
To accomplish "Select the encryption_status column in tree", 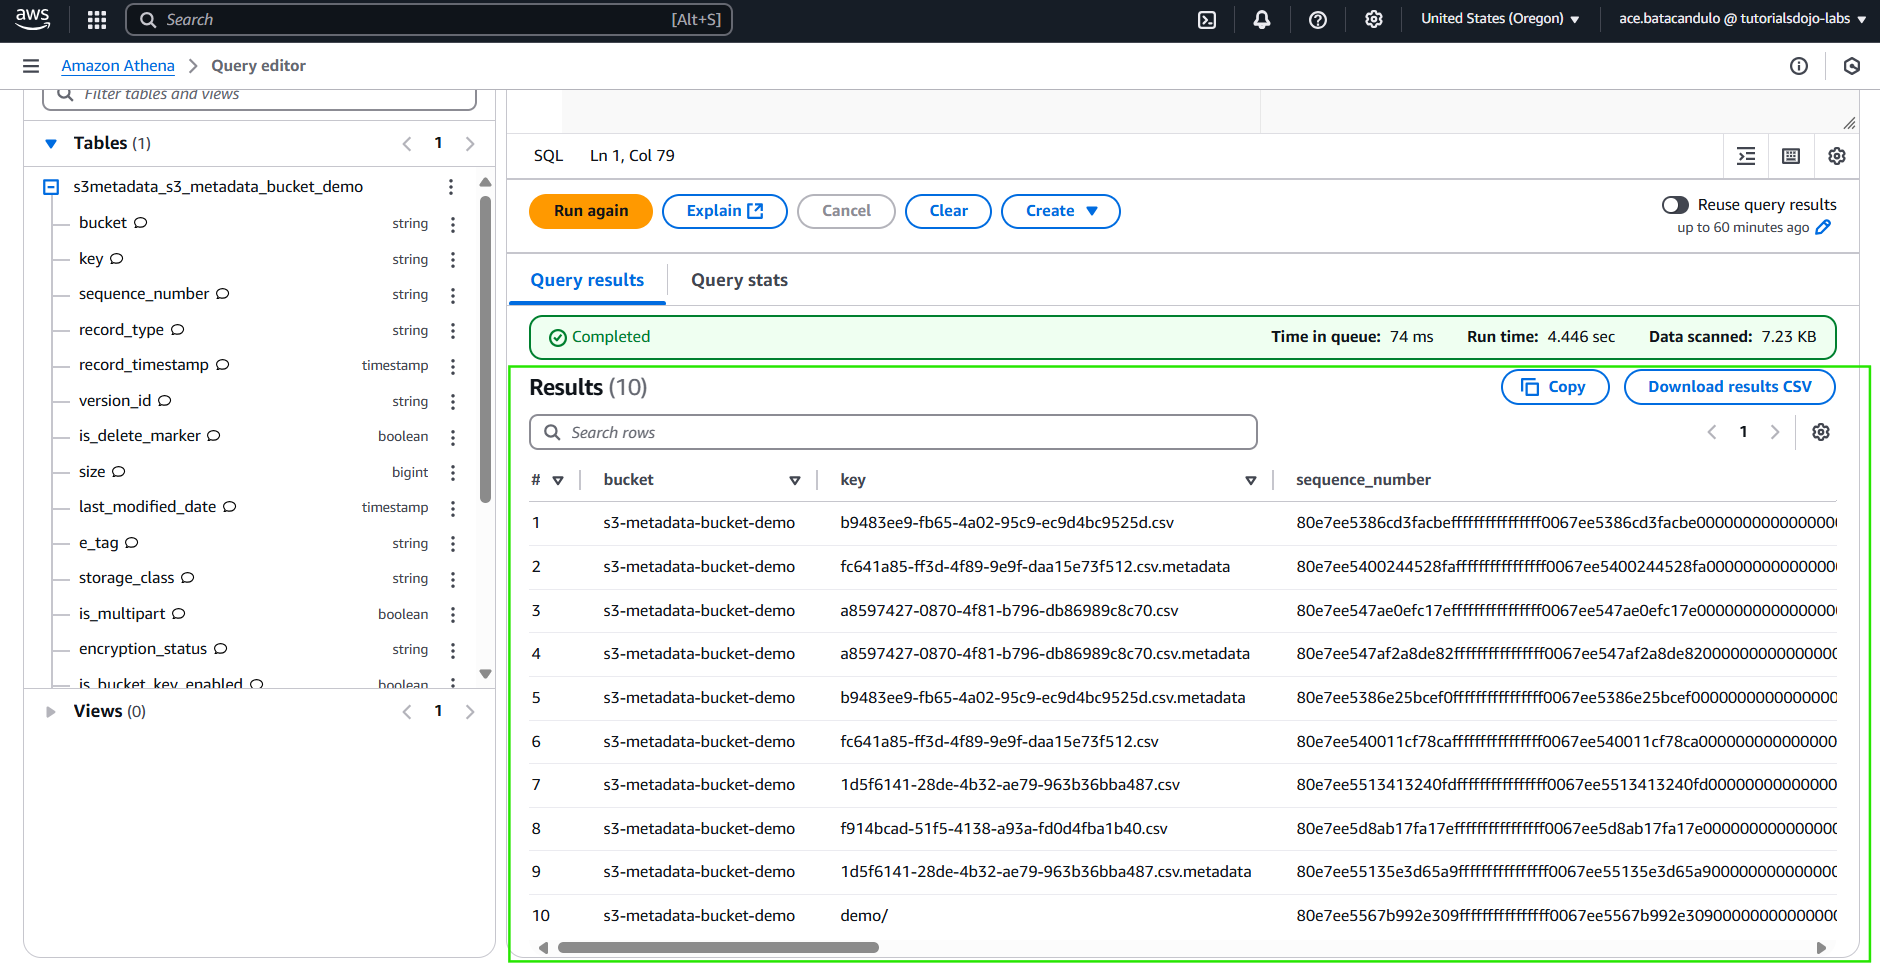I will (x=143, y=649).
